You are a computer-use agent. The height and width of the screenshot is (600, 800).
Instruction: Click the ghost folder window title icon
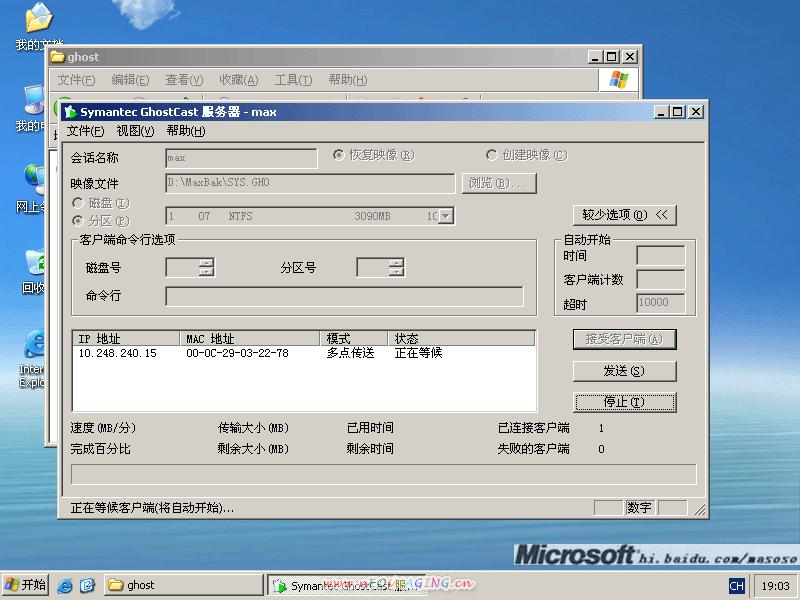point(58,57)
